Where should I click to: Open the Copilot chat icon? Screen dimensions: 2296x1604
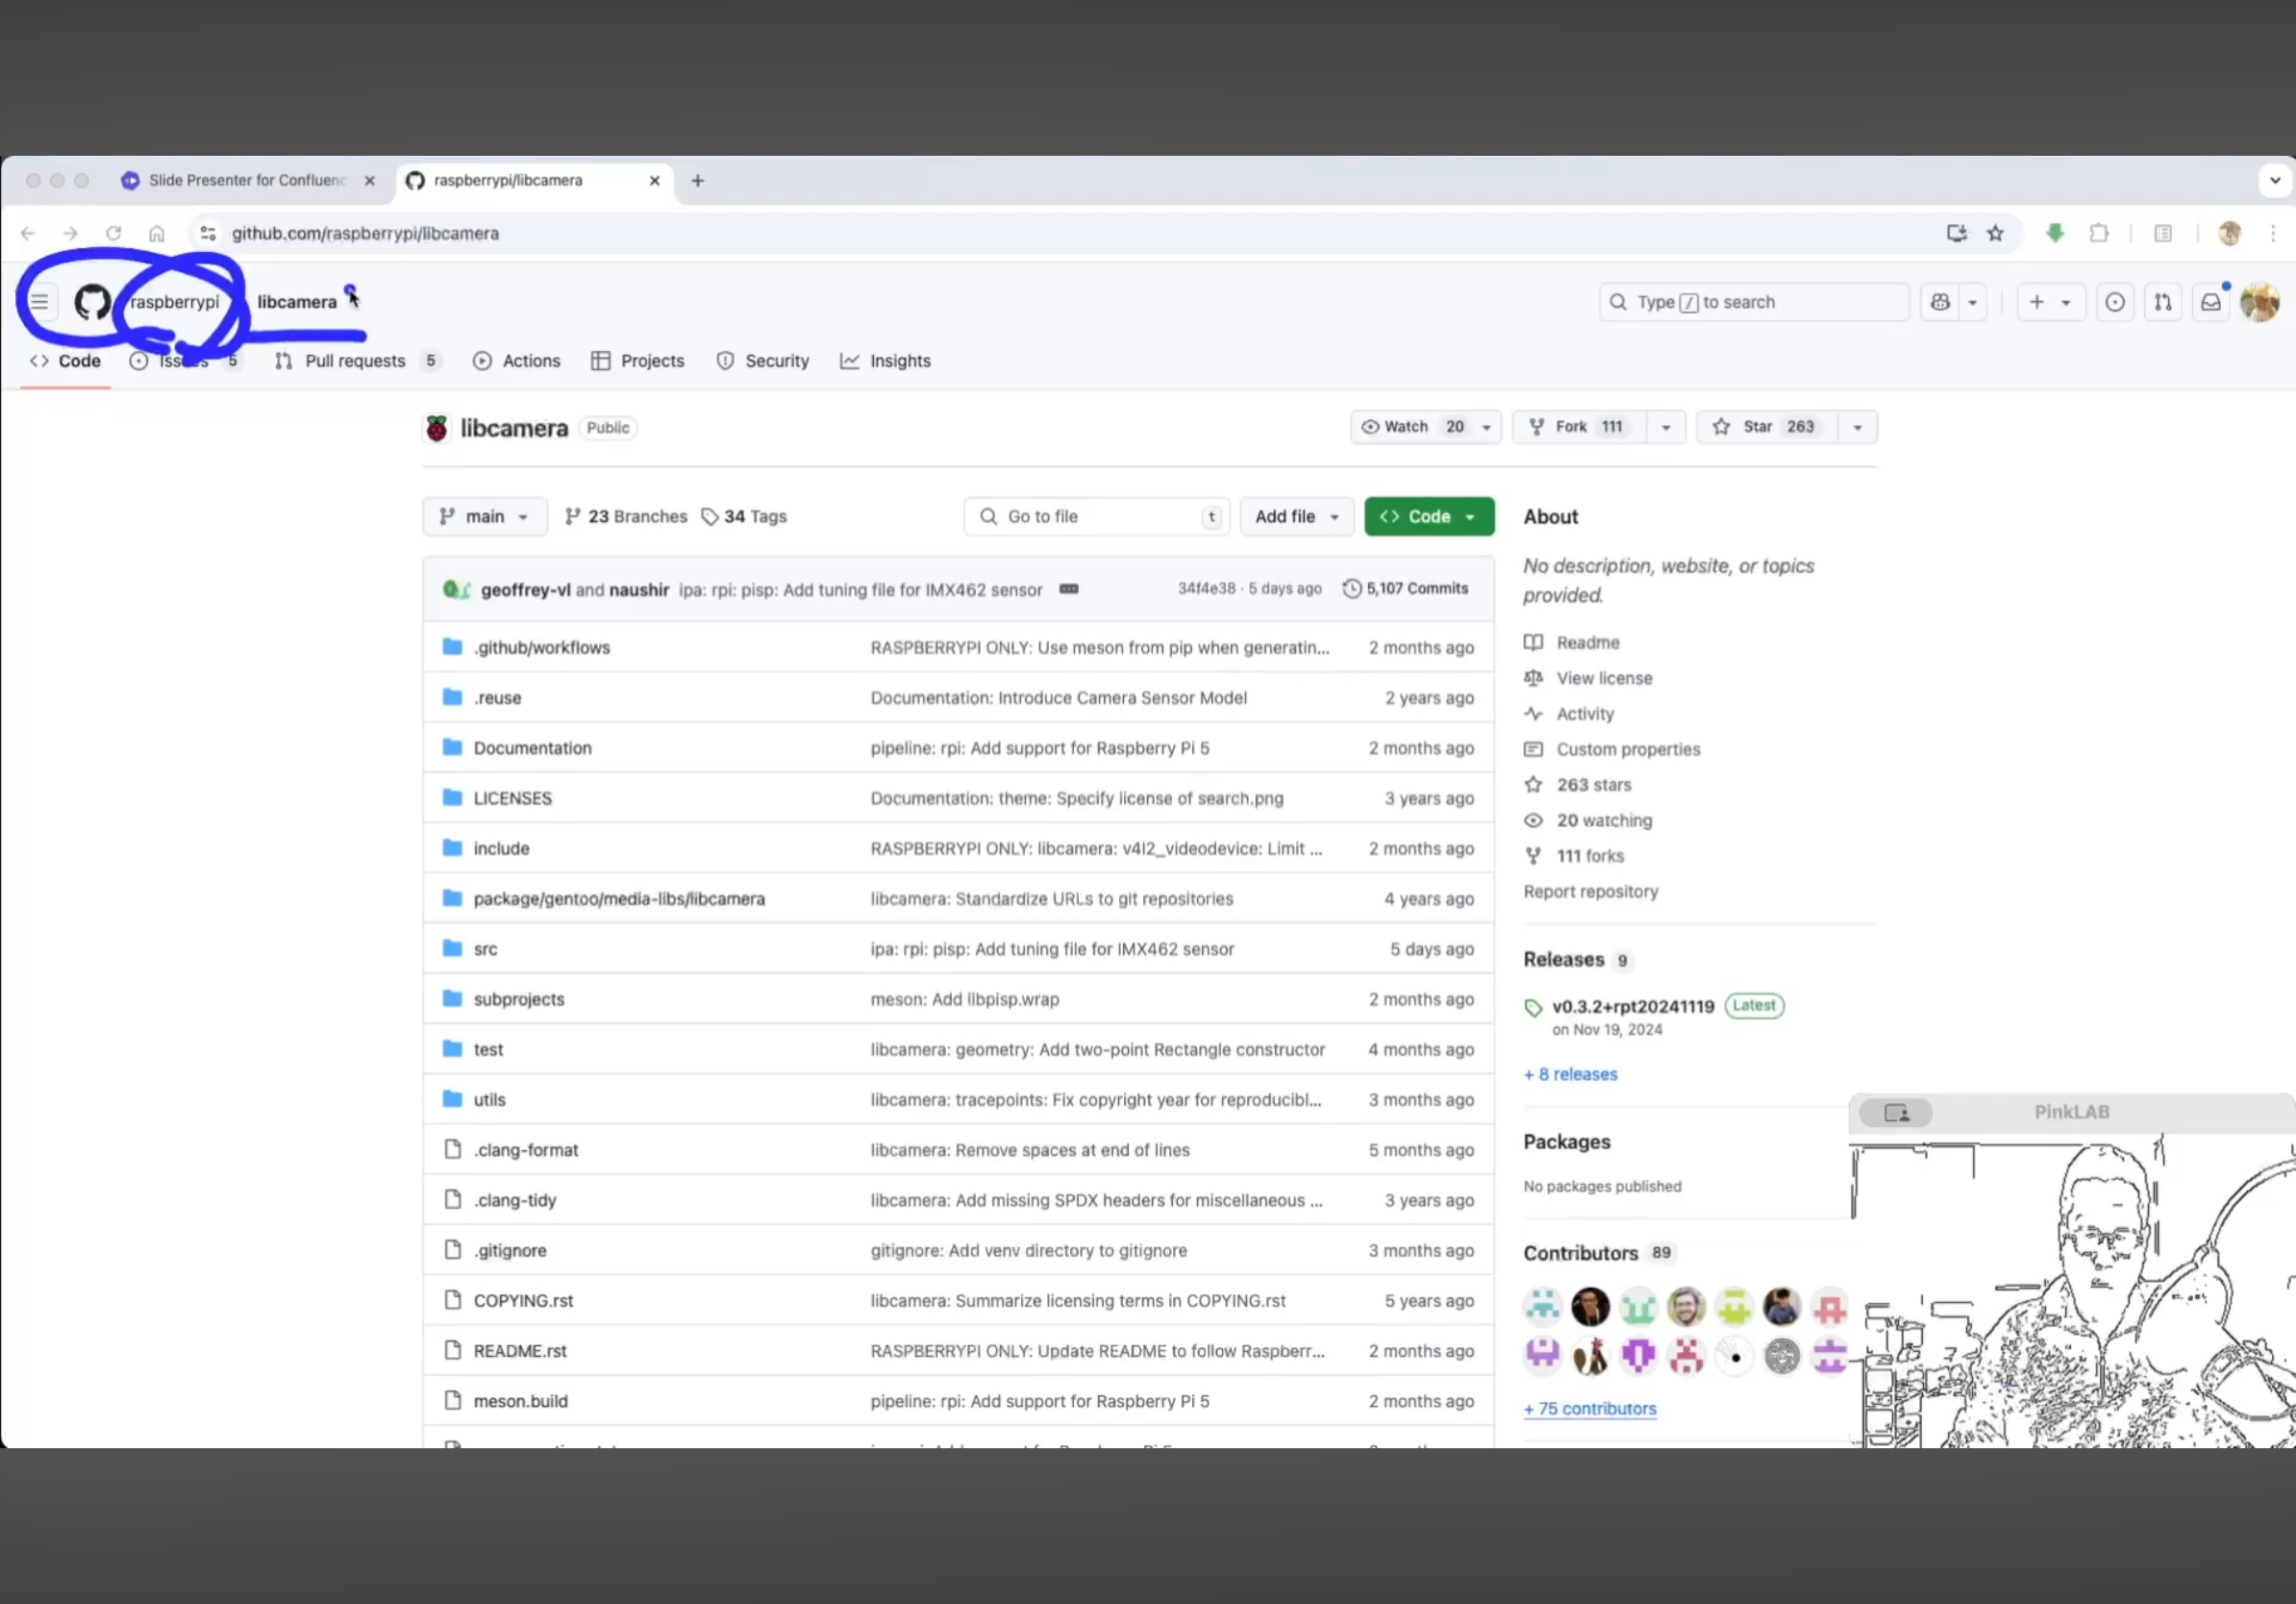click(1940, 302)
